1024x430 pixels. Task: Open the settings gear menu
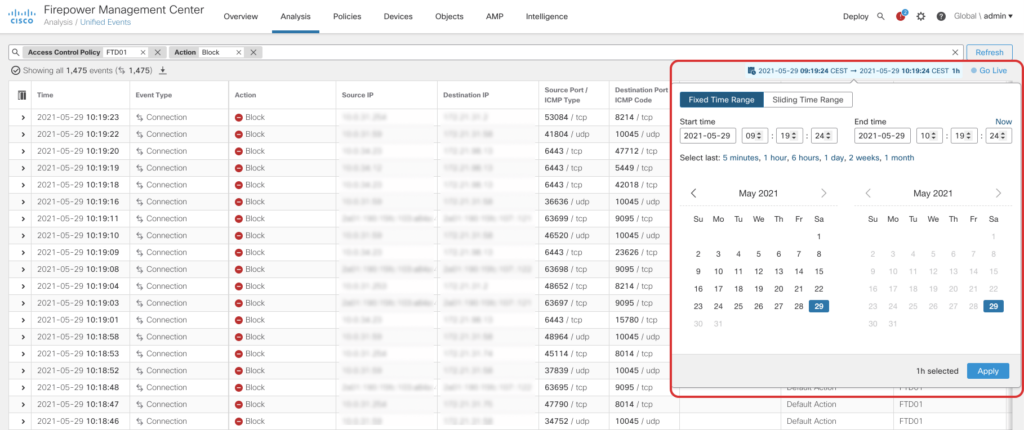coord(921,16)
